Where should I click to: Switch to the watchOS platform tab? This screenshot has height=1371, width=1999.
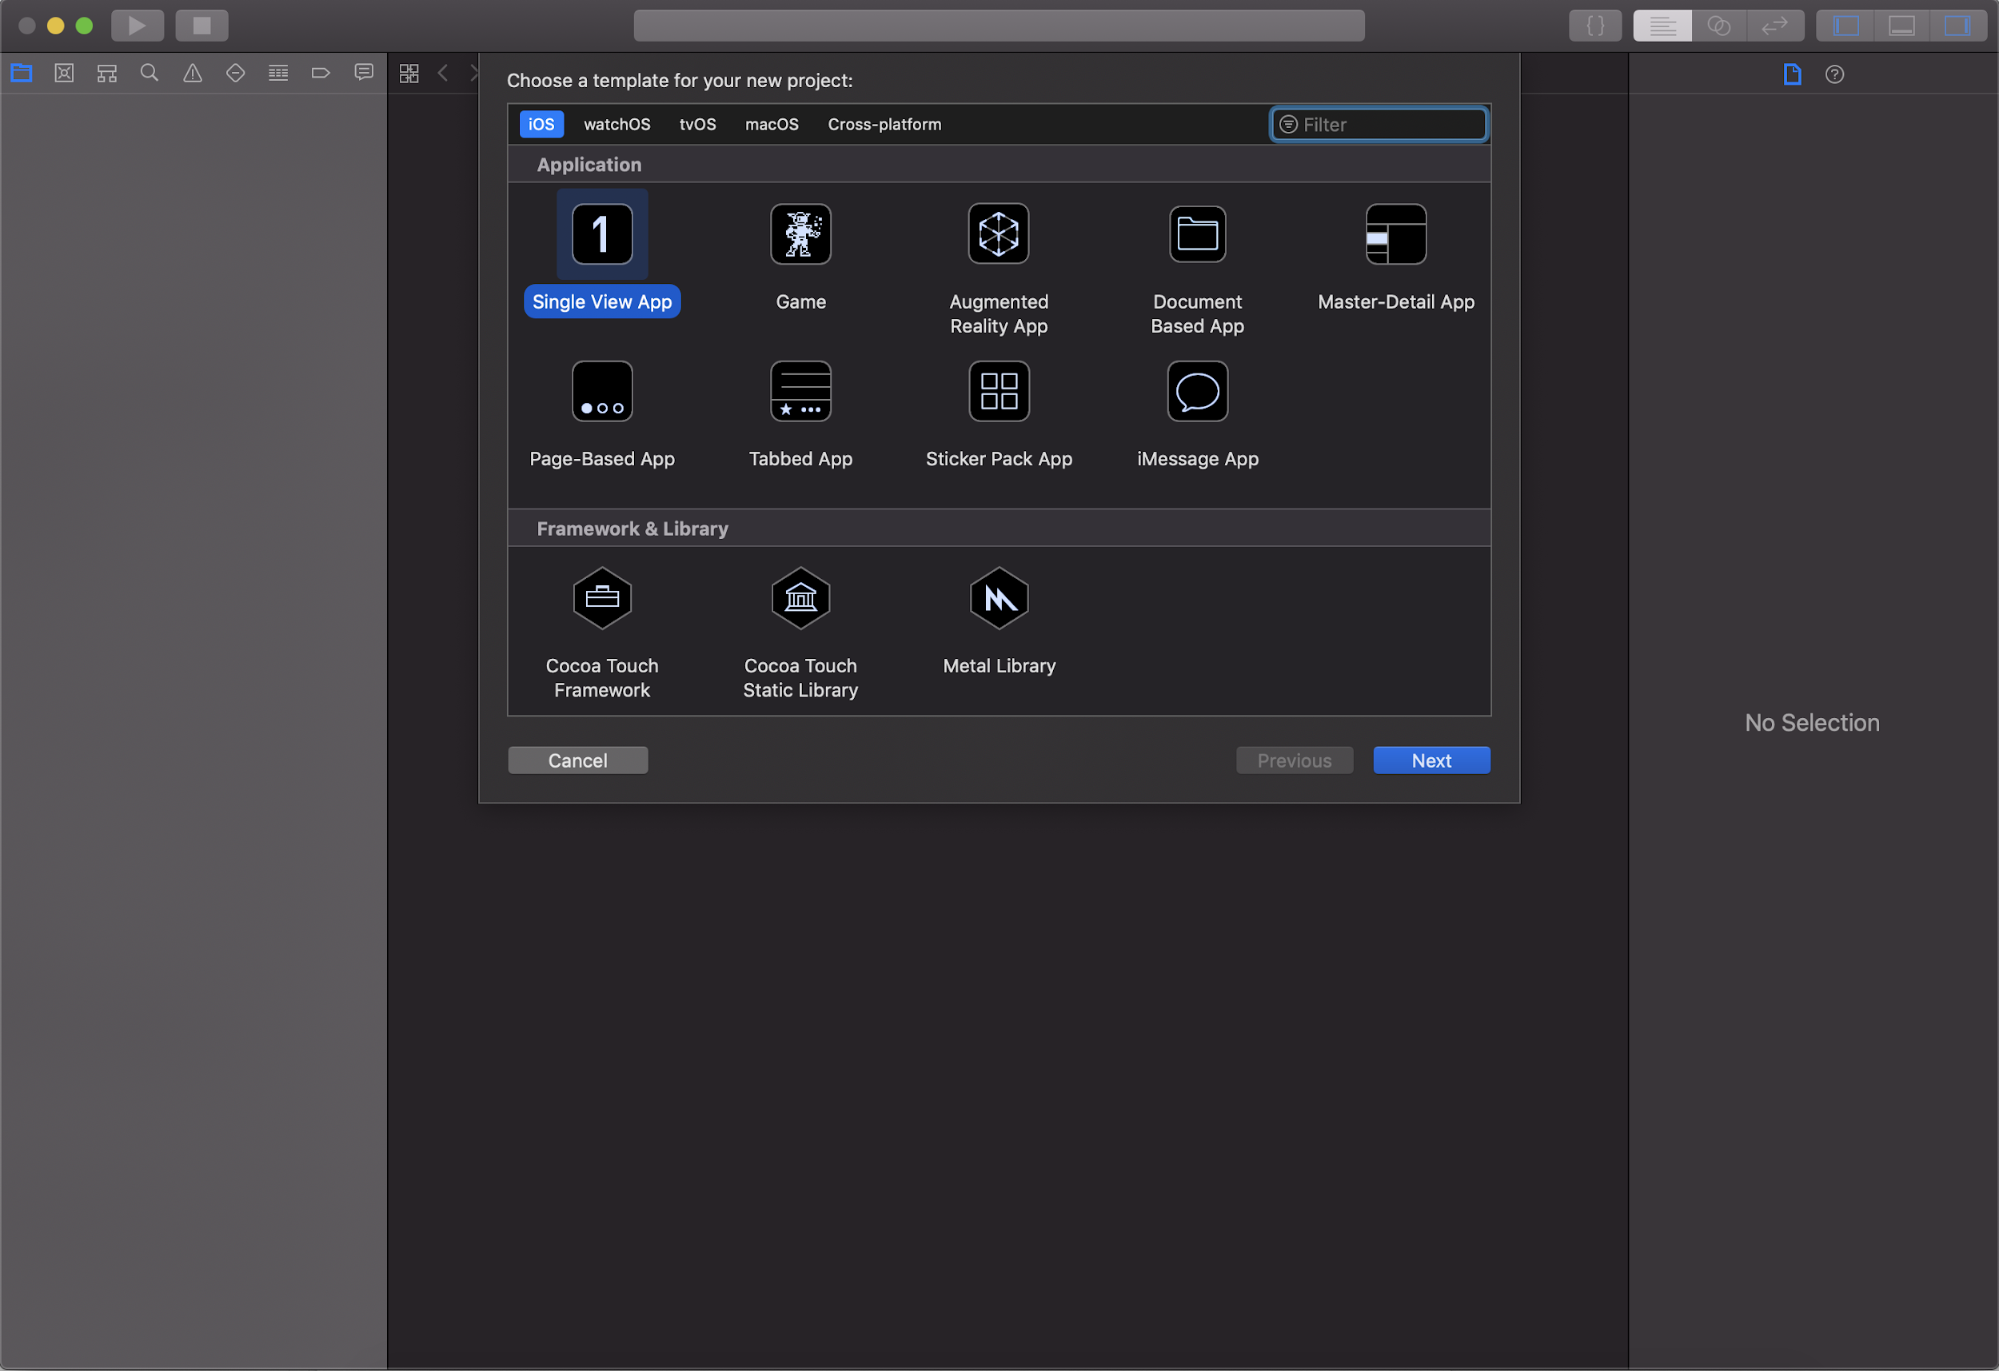[616, 124]
